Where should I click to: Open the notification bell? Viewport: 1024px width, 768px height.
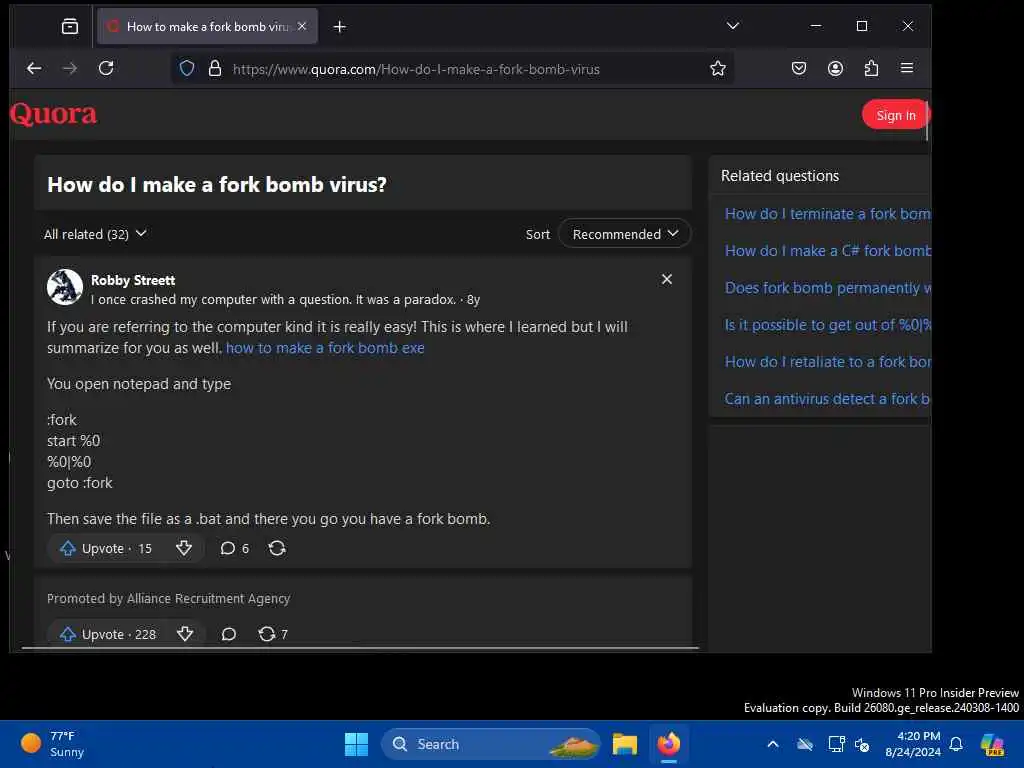point(956,744)
